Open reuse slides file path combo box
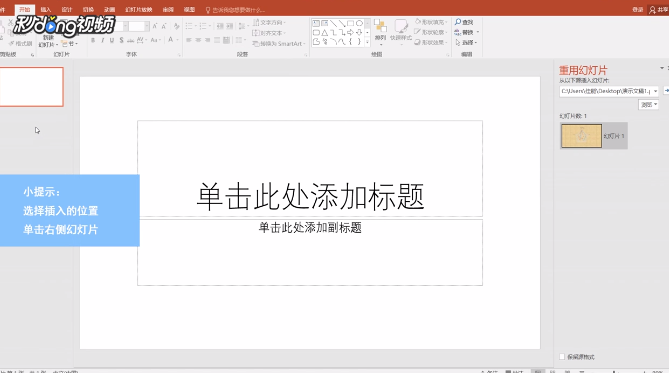Screen dimensions: 669x373 (609, 91)
